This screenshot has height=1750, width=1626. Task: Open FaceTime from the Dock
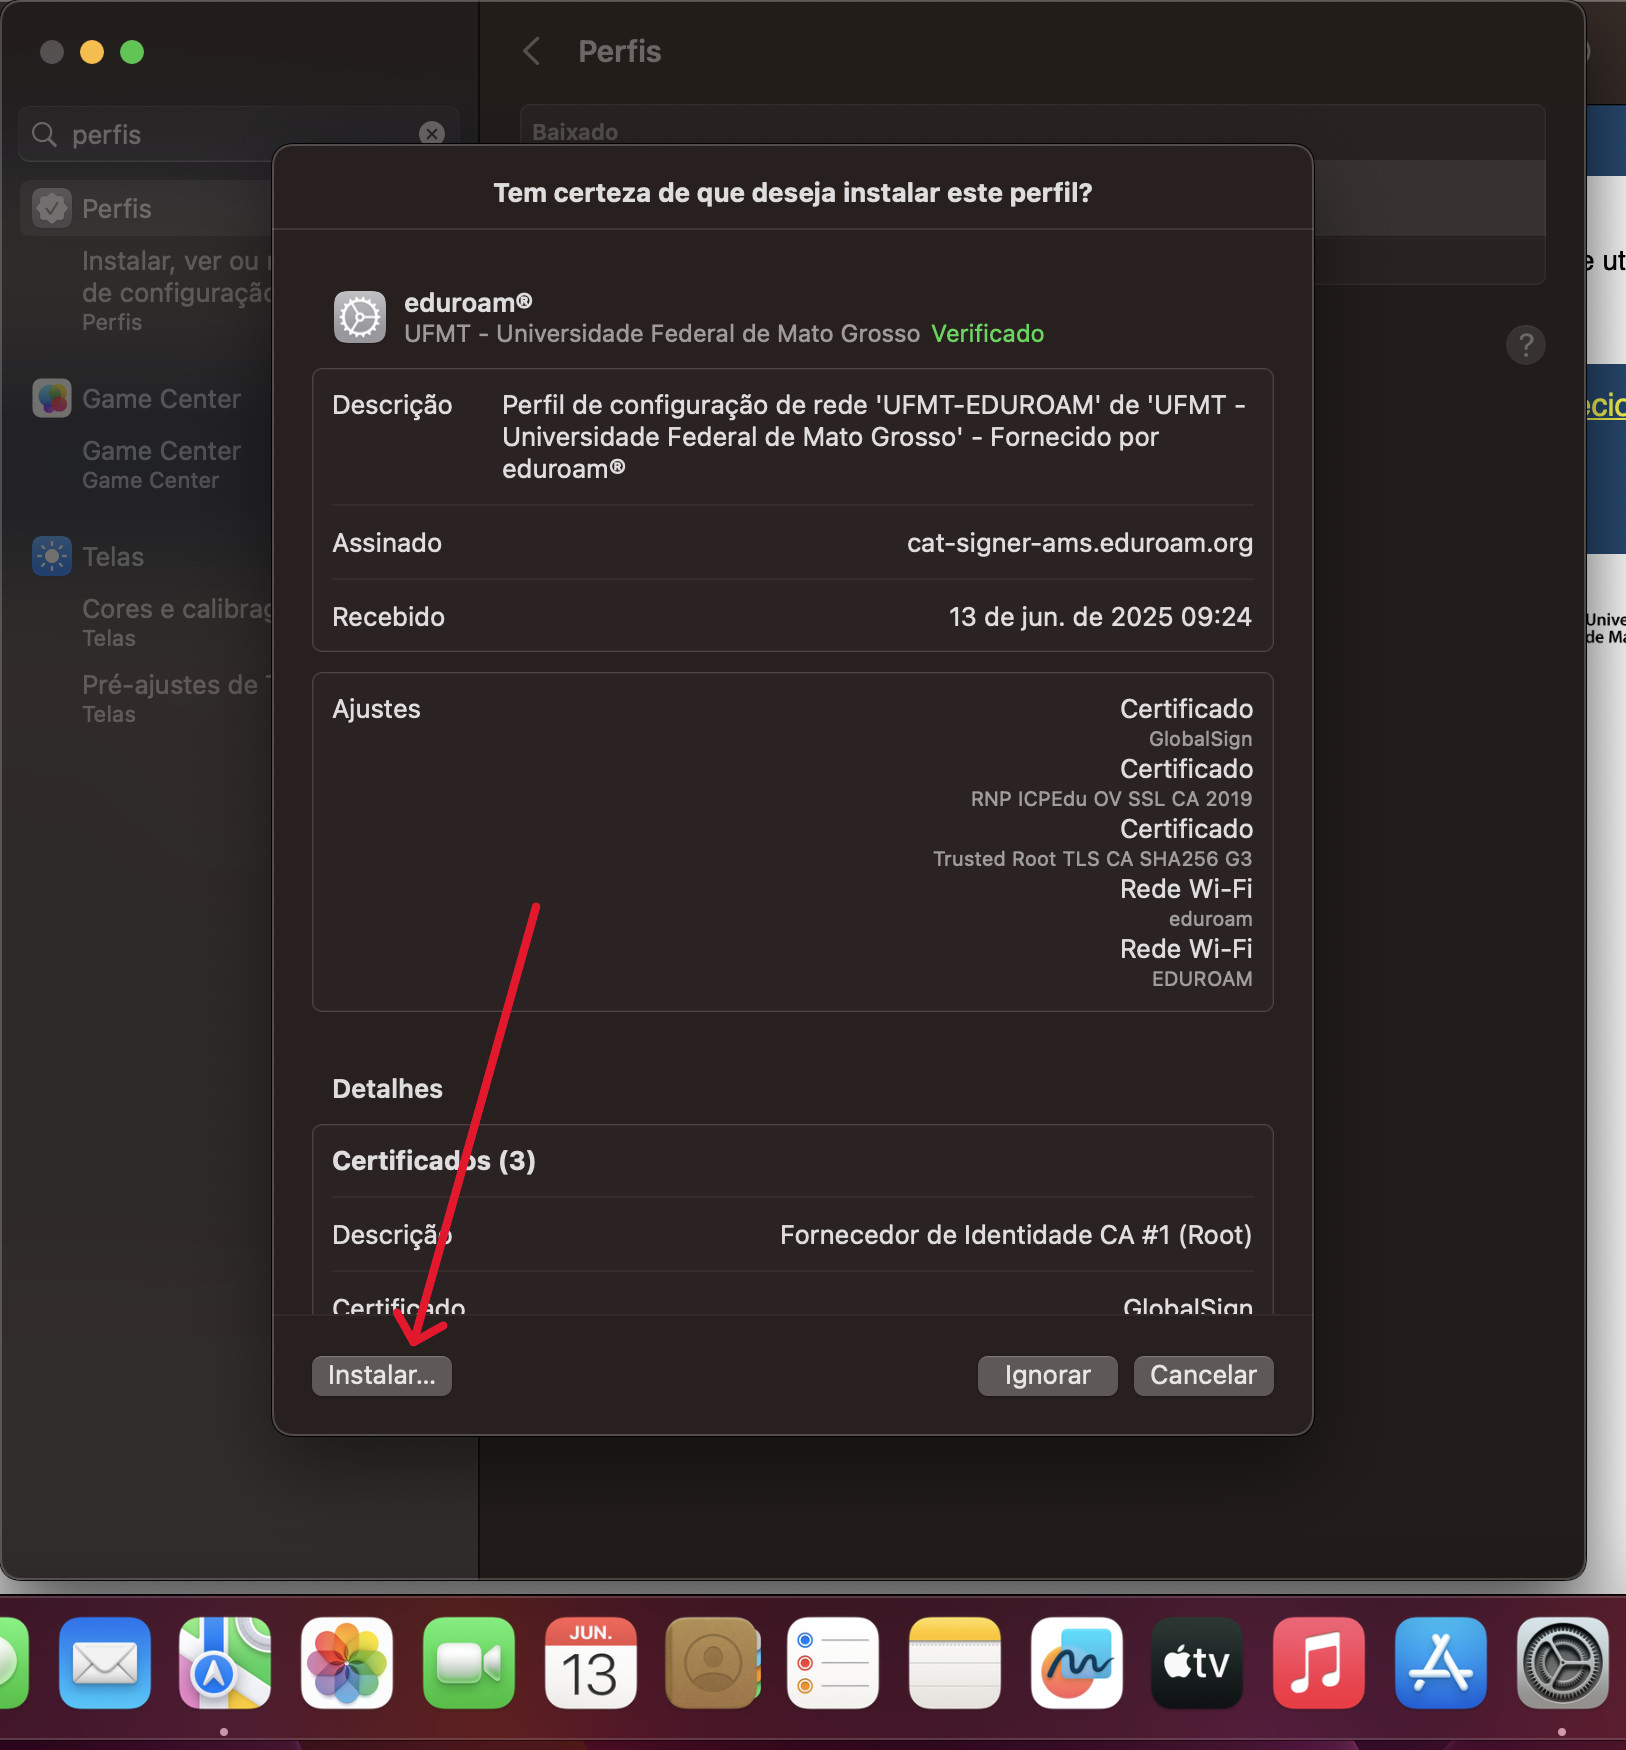469,1663
